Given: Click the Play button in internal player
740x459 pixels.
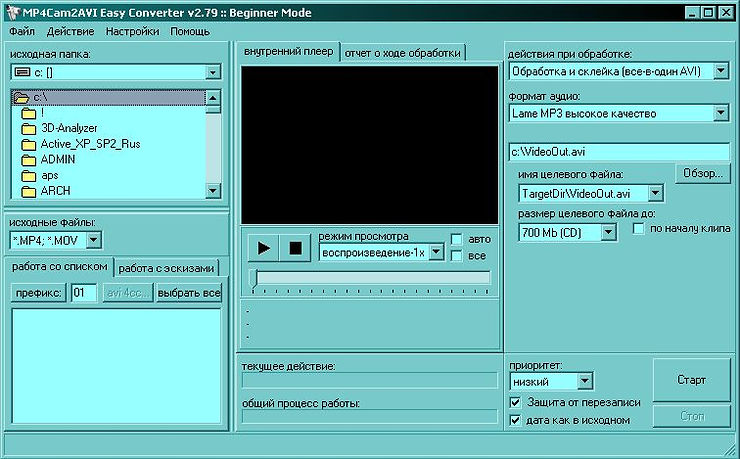Looking at the screenshot, I should 263,248.
